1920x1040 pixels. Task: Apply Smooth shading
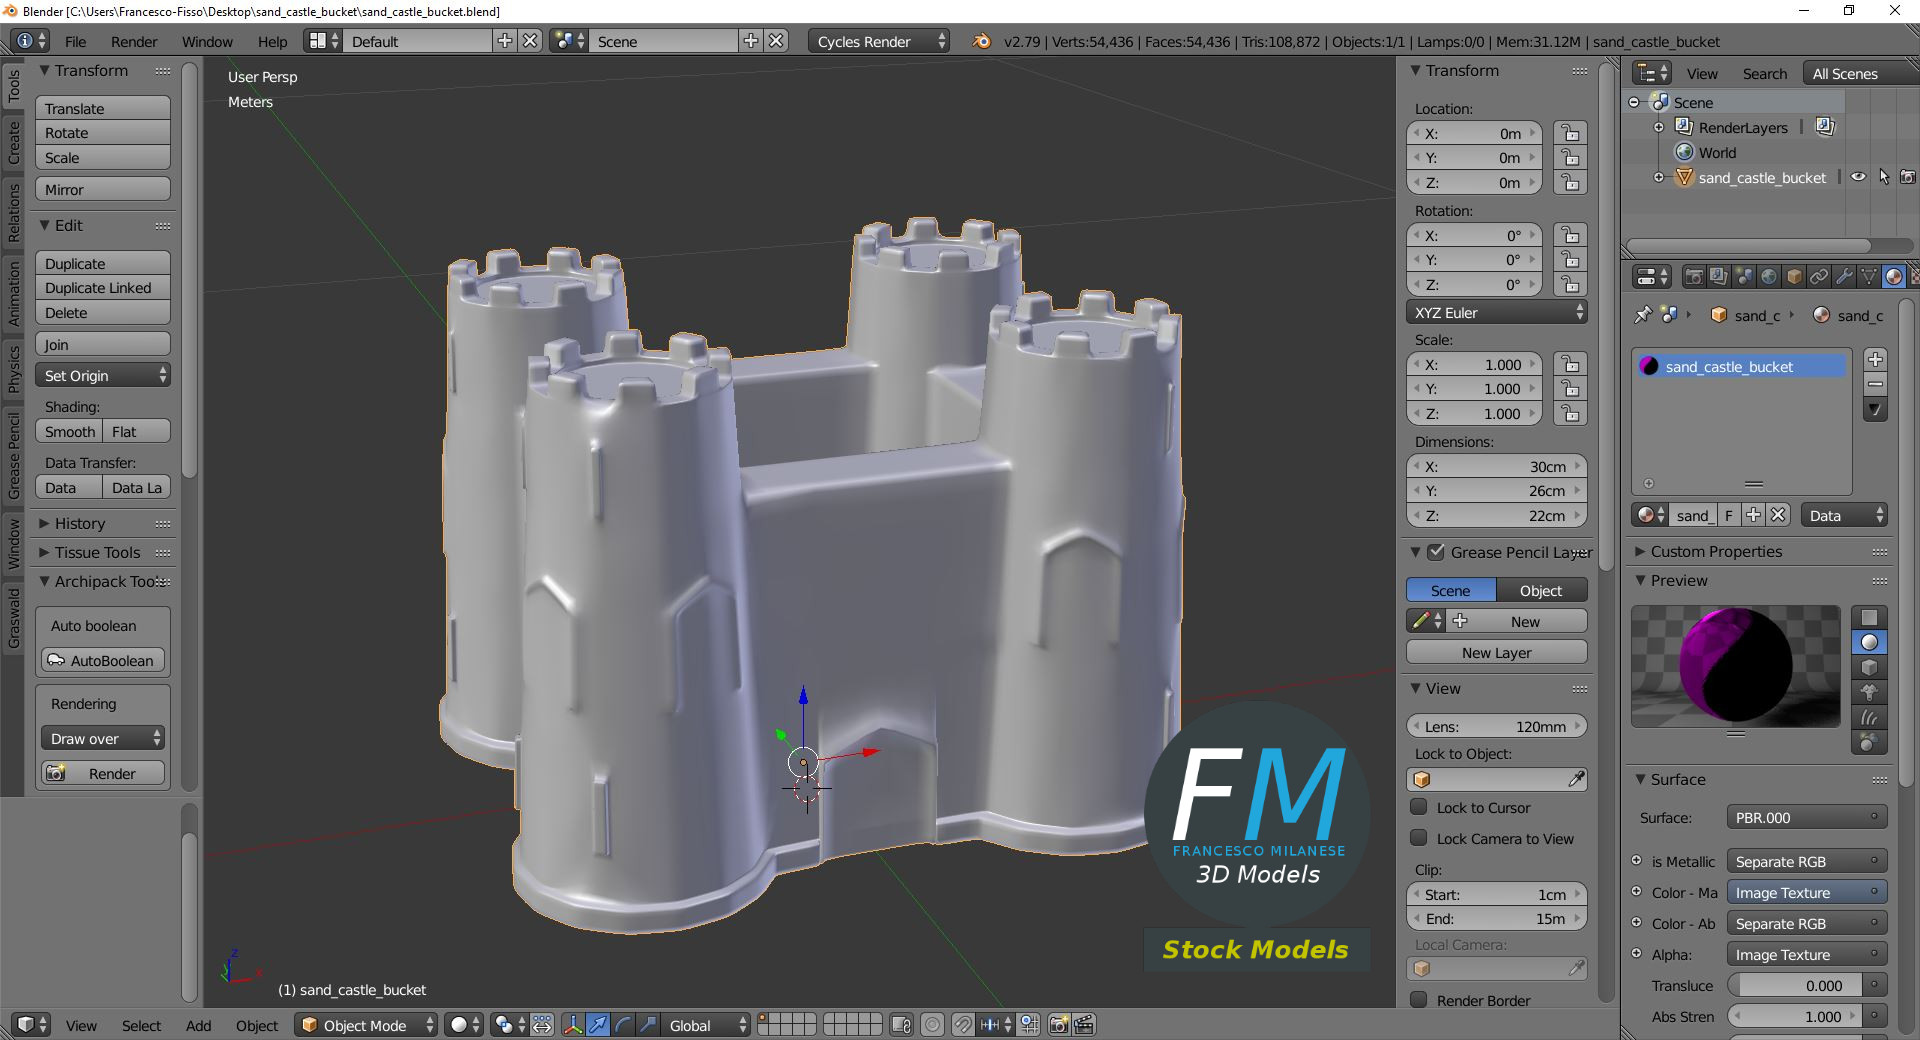[69, 431]
